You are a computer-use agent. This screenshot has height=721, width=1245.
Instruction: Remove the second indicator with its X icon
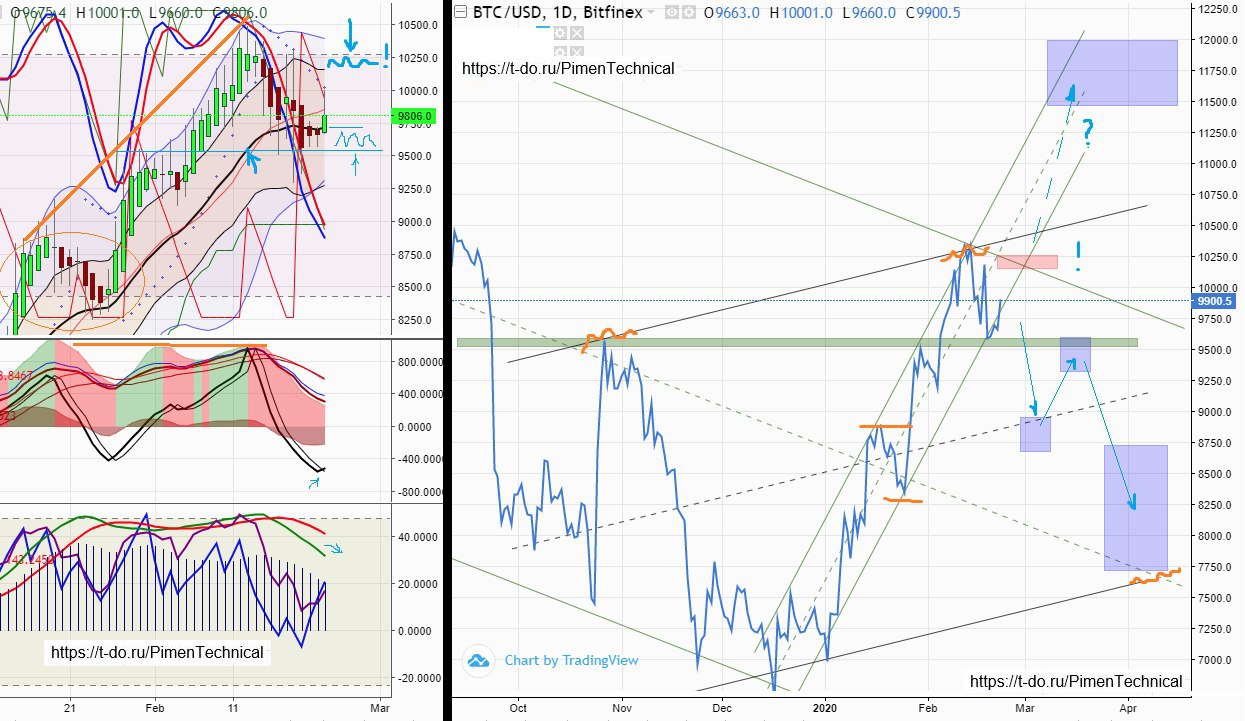click(x=577, y=51)
